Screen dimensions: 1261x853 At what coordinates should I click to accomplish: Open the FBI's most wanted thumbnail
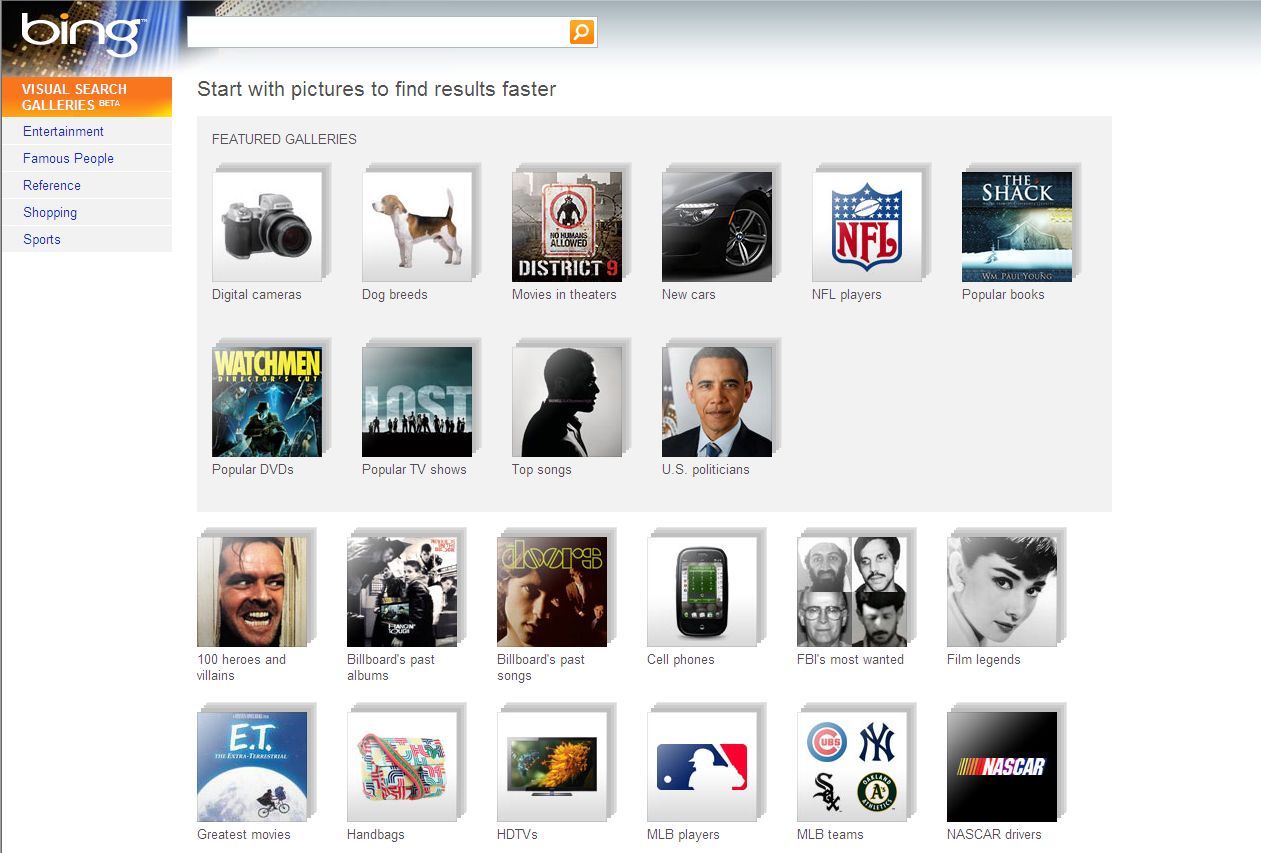pos(852,592)
